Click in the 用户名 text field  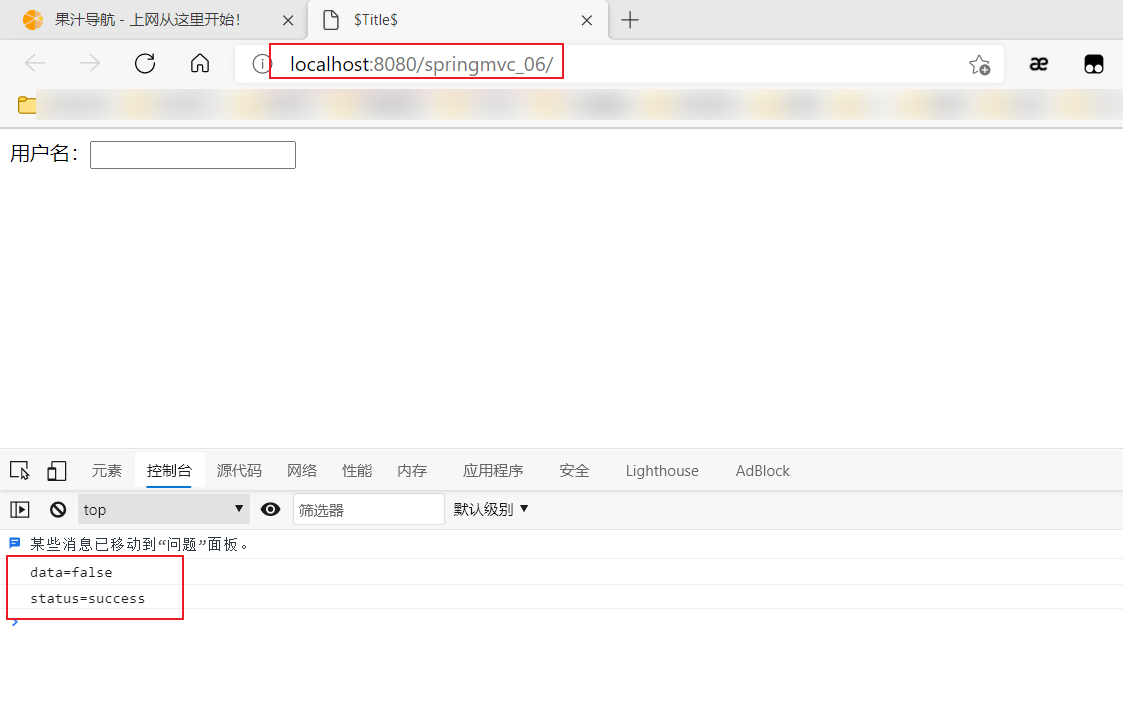[x=193, y=155]
